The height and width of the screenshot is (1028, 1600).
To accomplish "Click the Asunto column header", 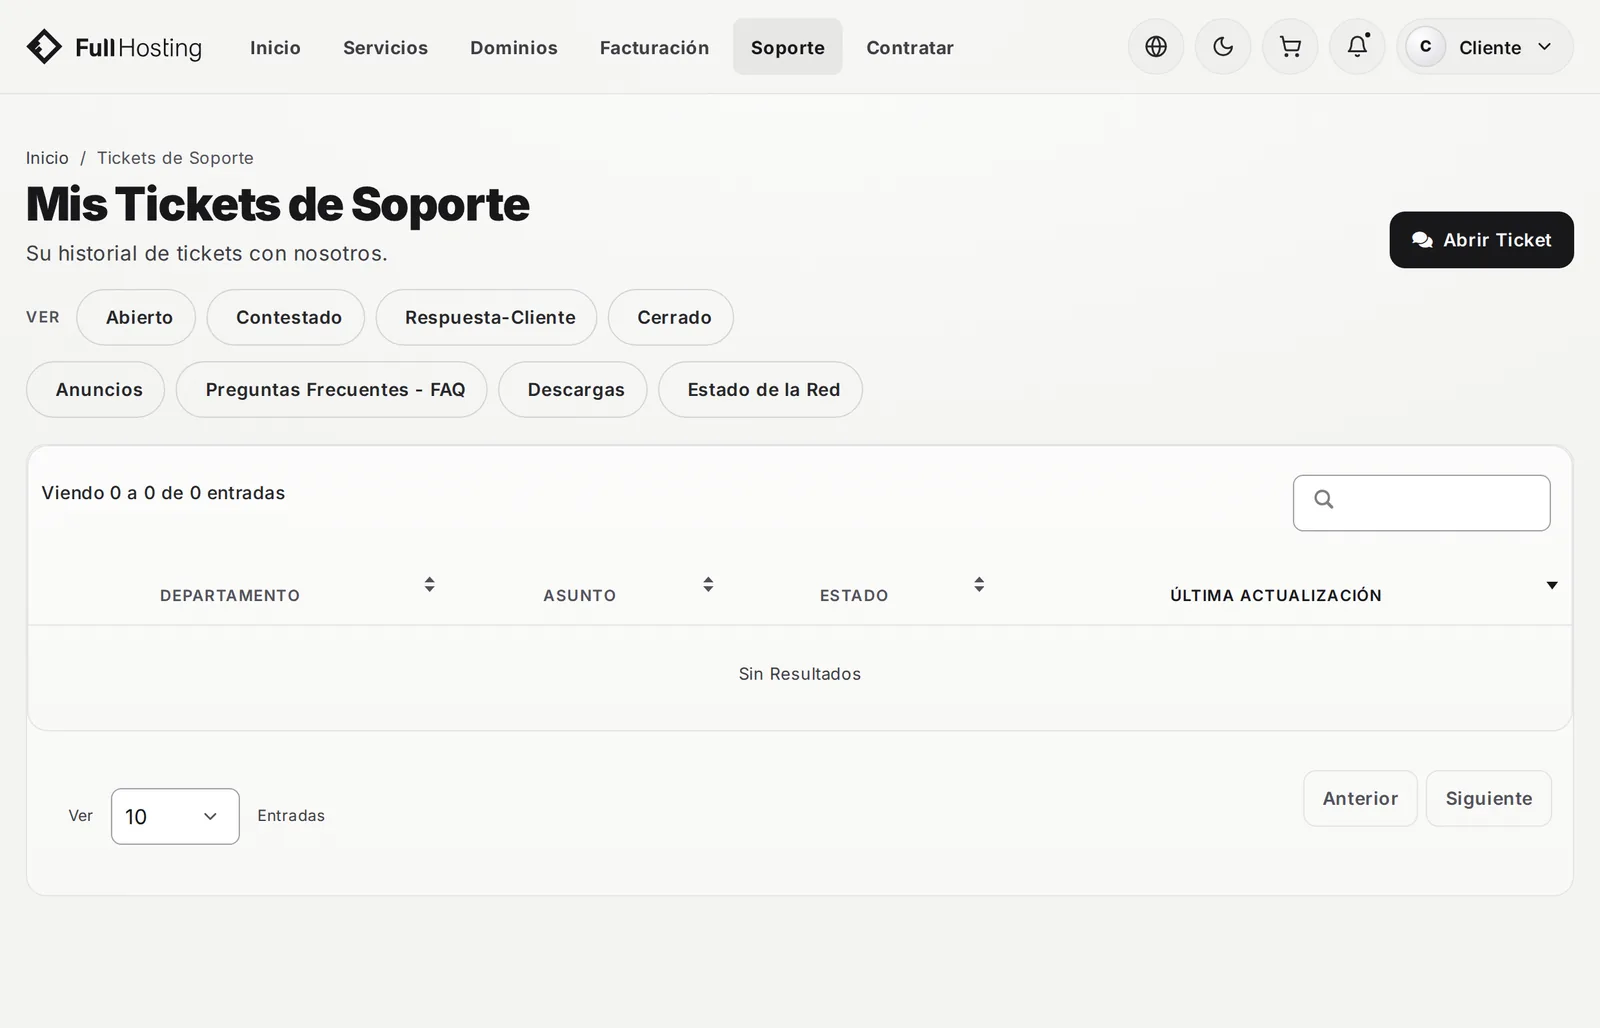I will click(580, 595).
